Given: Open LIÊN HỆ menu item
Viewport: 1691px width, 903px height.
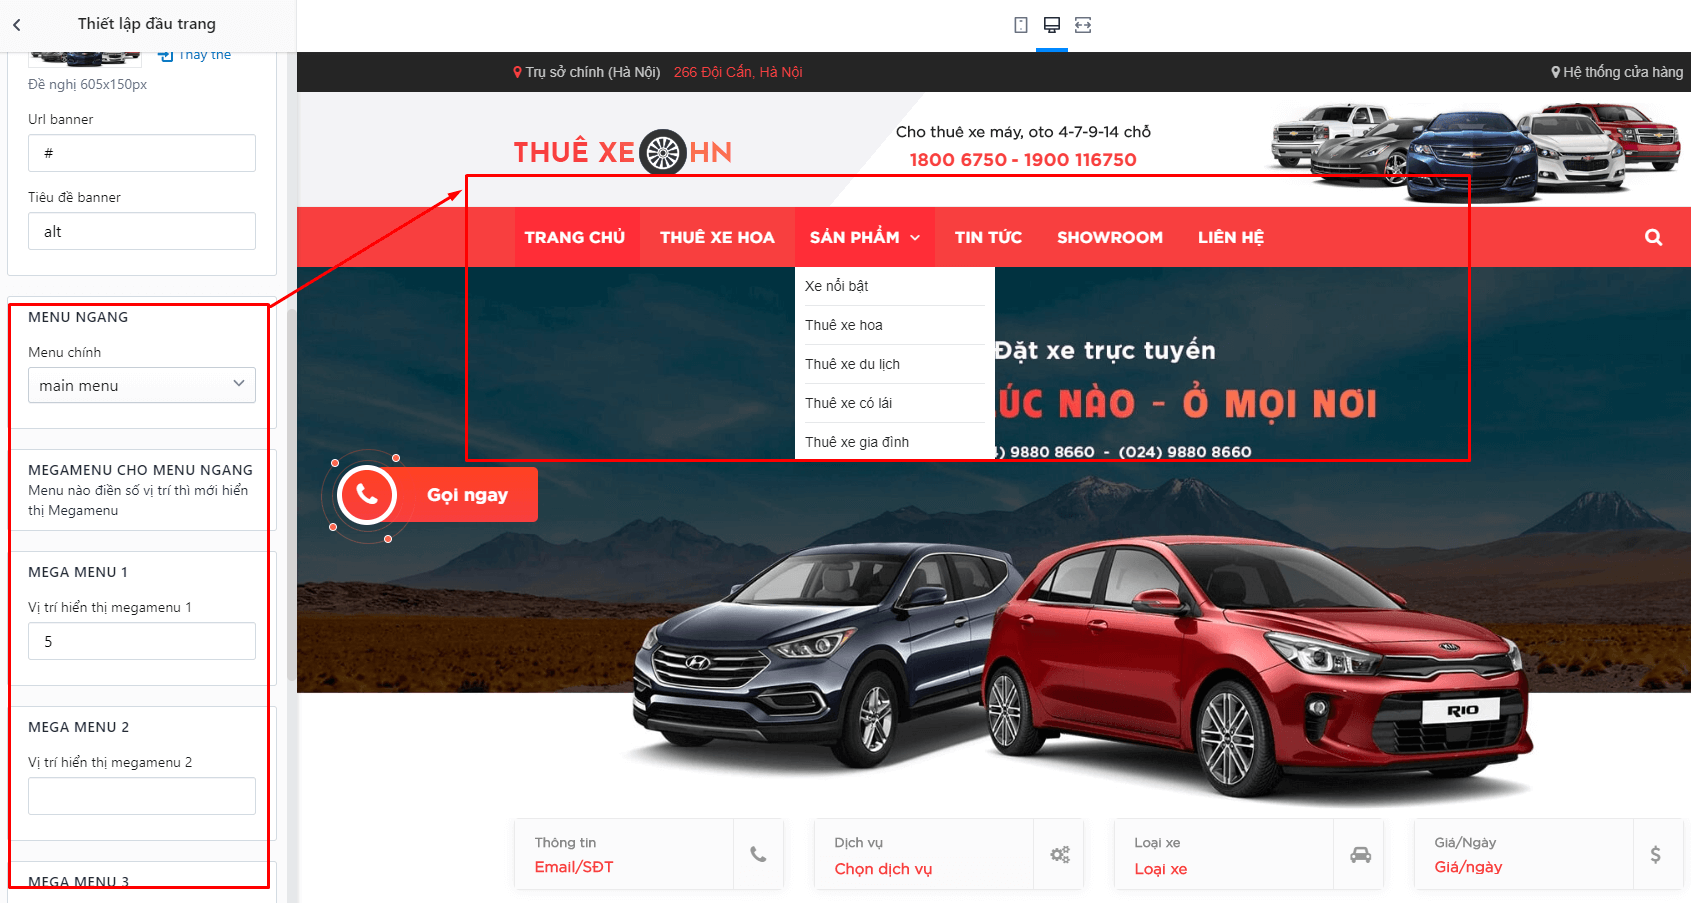Looking at the screenshot, I should point(1231,237).
